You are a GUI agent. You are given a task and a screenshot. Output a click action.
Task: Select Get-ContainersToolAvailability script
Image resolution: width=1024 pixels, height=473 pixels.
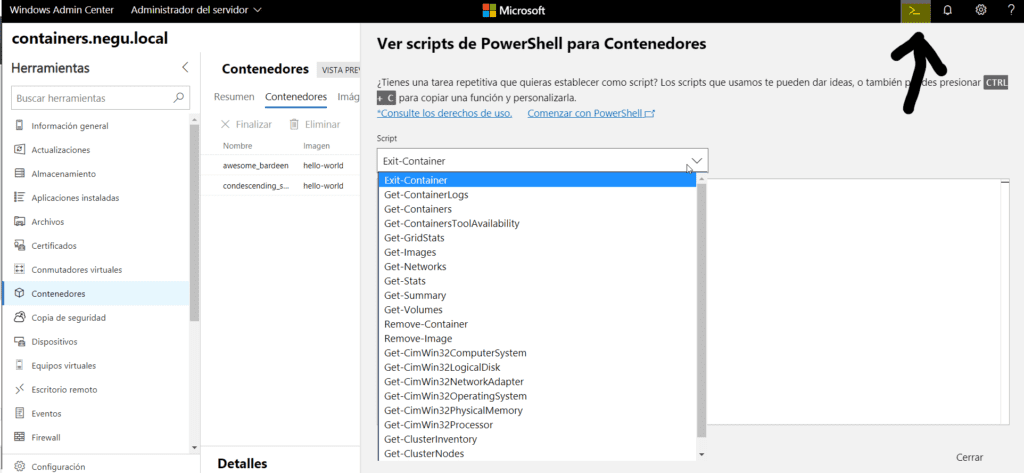[x=537, y=223]
